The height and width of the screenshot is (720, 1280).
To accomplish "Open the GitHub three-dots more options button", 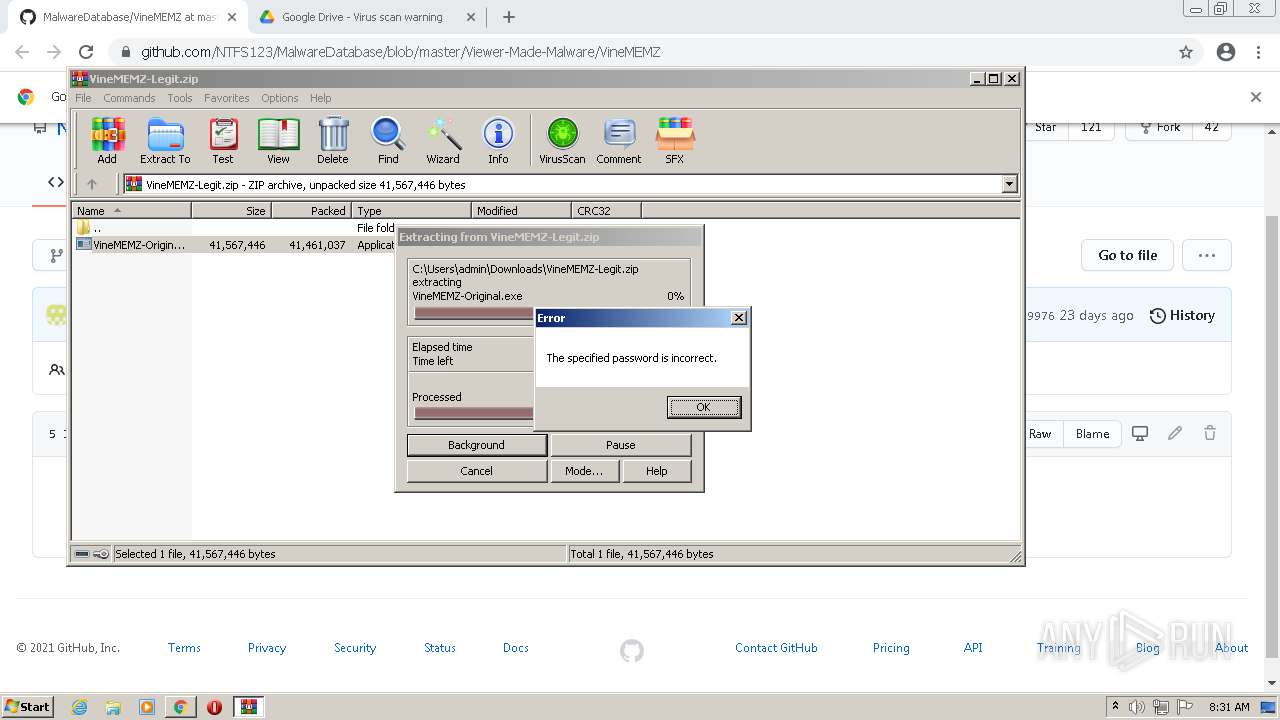I will point(1206,255).
